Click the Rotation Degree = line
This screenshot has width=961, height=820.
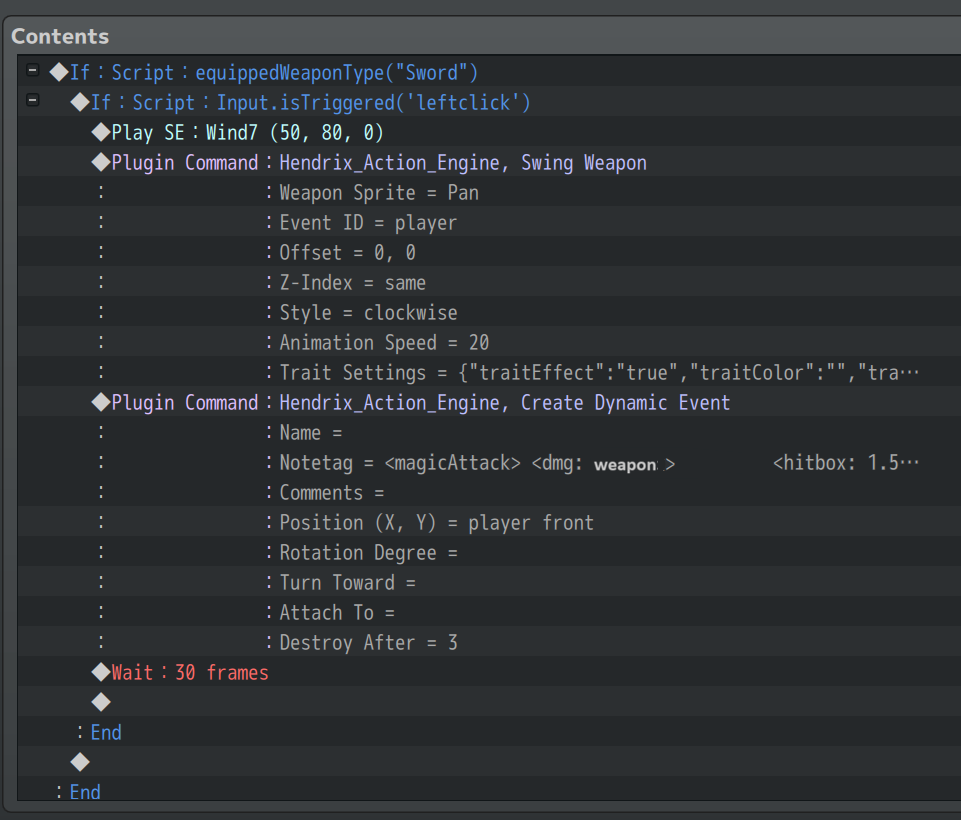point(489,552)
